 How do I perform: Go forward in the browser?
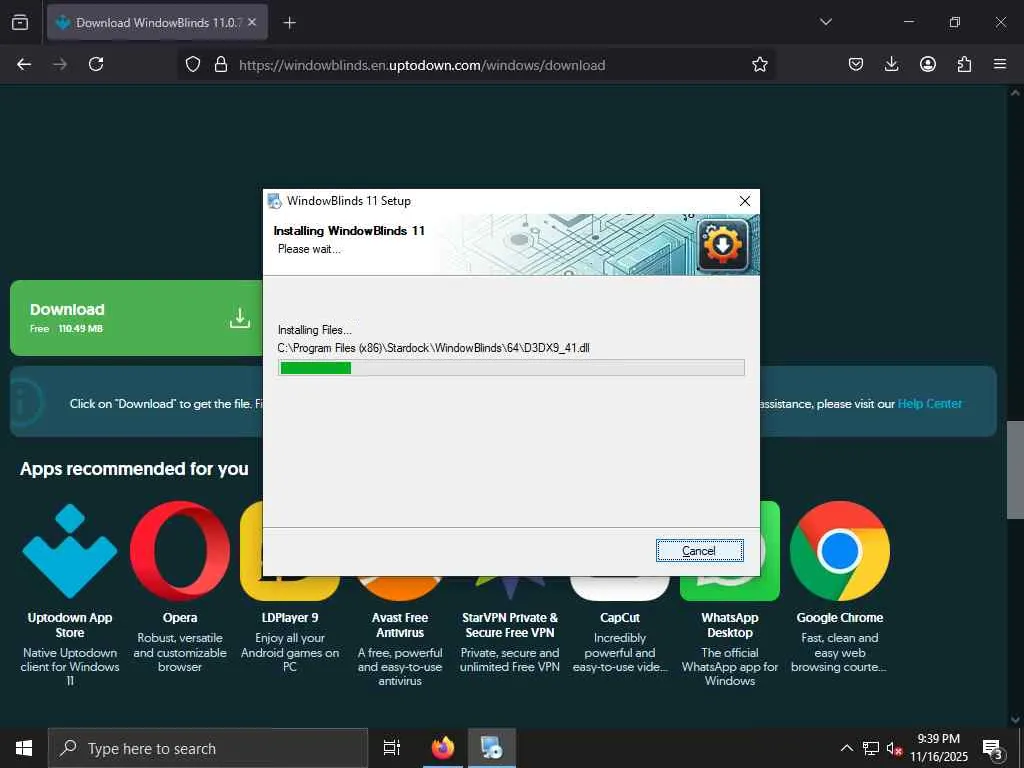point(60,64)
